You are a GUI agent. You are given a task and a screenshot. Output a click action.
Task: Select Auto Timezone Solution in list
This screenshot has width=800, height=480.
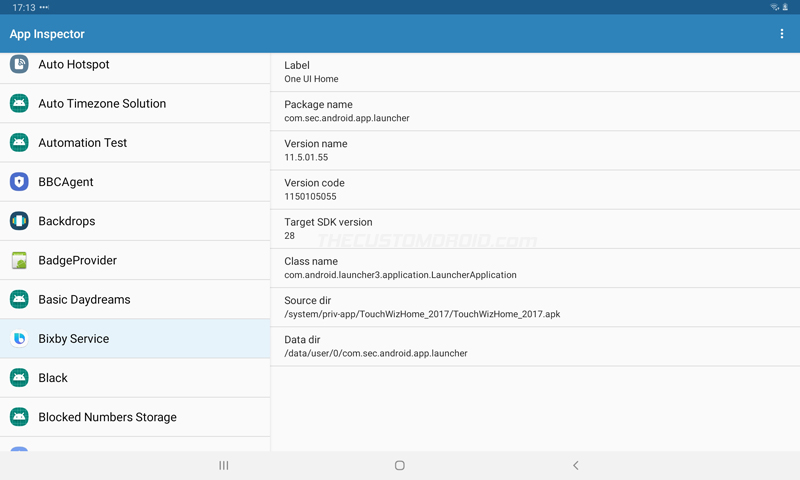(135, 104)
